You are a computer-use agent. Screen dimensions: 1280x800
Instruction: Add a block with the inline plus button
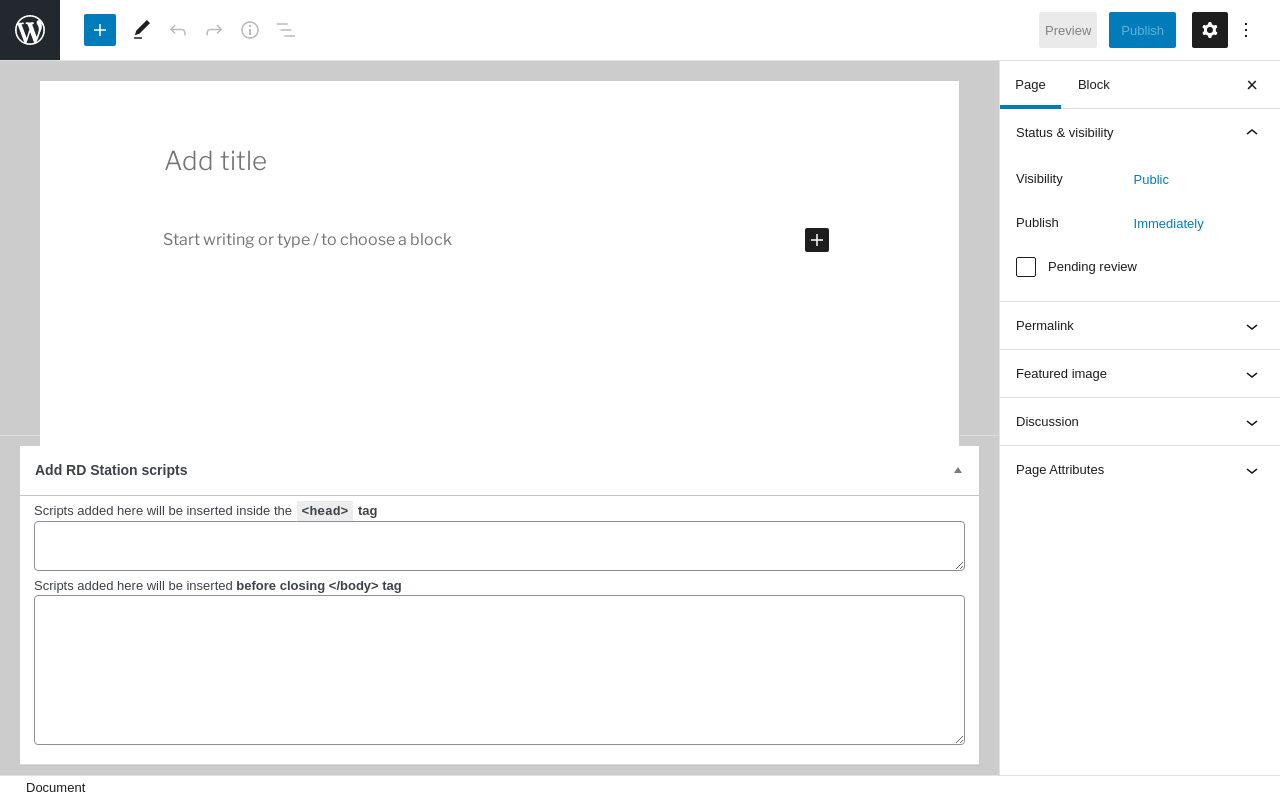(817, 240)
